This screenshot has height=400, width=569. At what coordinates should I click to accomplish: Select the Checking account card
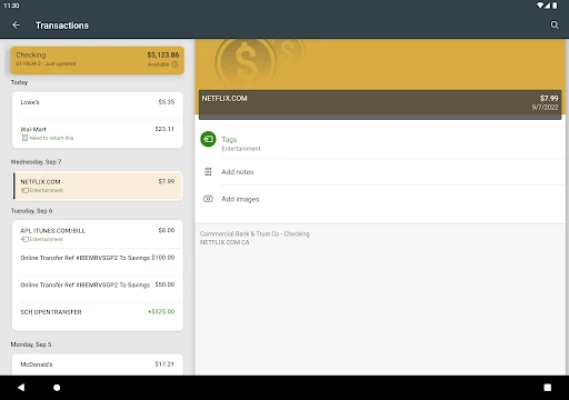click(97, 60)
